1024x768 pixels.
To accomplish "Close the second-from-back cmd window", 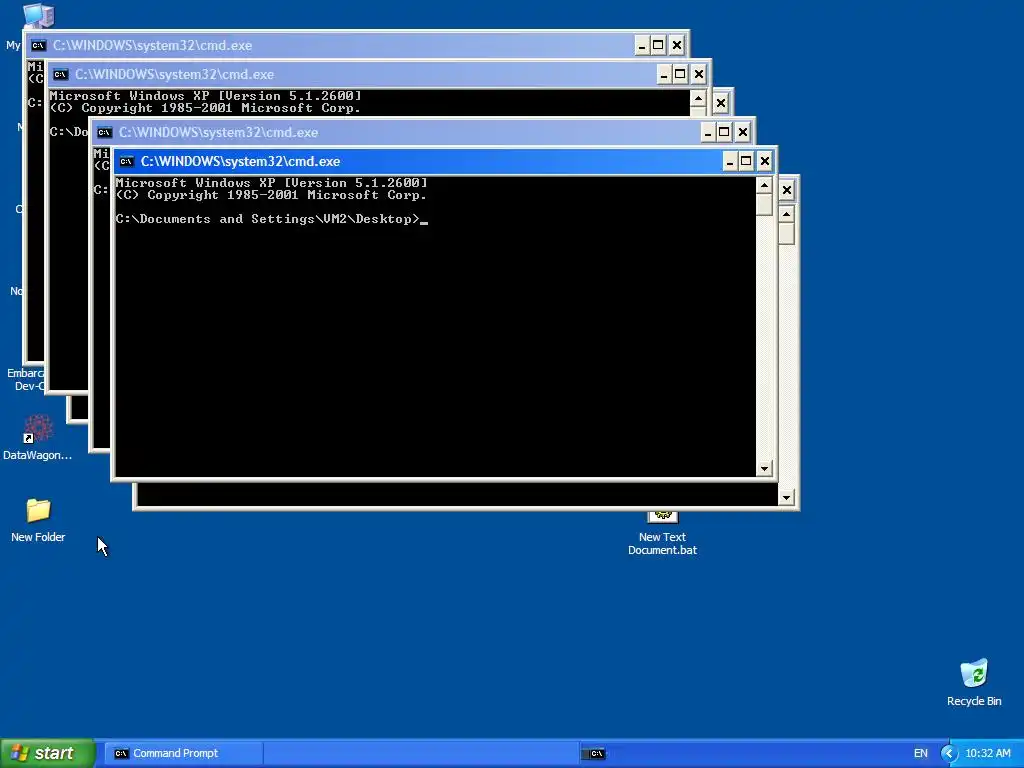I will [699, 74].
